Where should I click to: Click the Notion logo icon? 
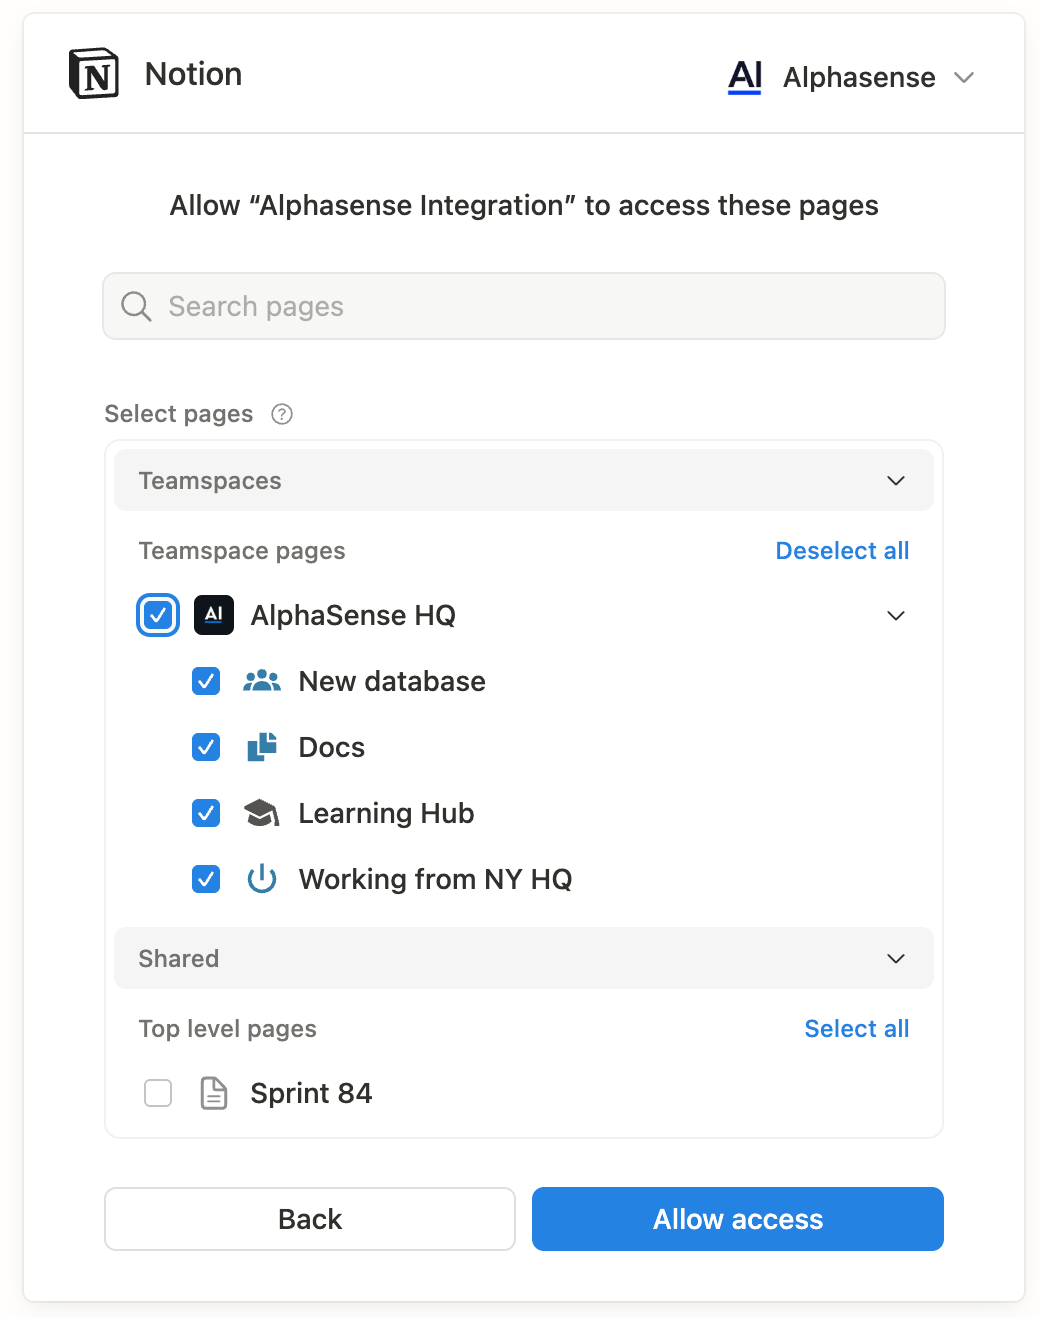pos(94,74)
